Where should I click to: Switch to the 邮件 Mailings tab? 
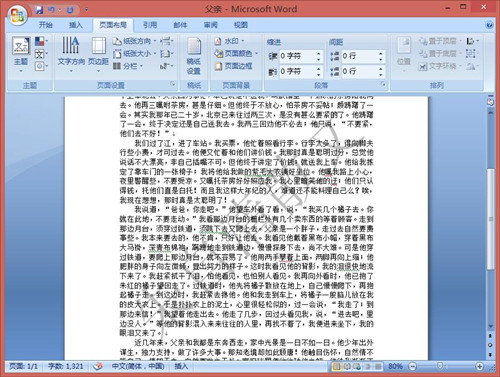(180, 25)
